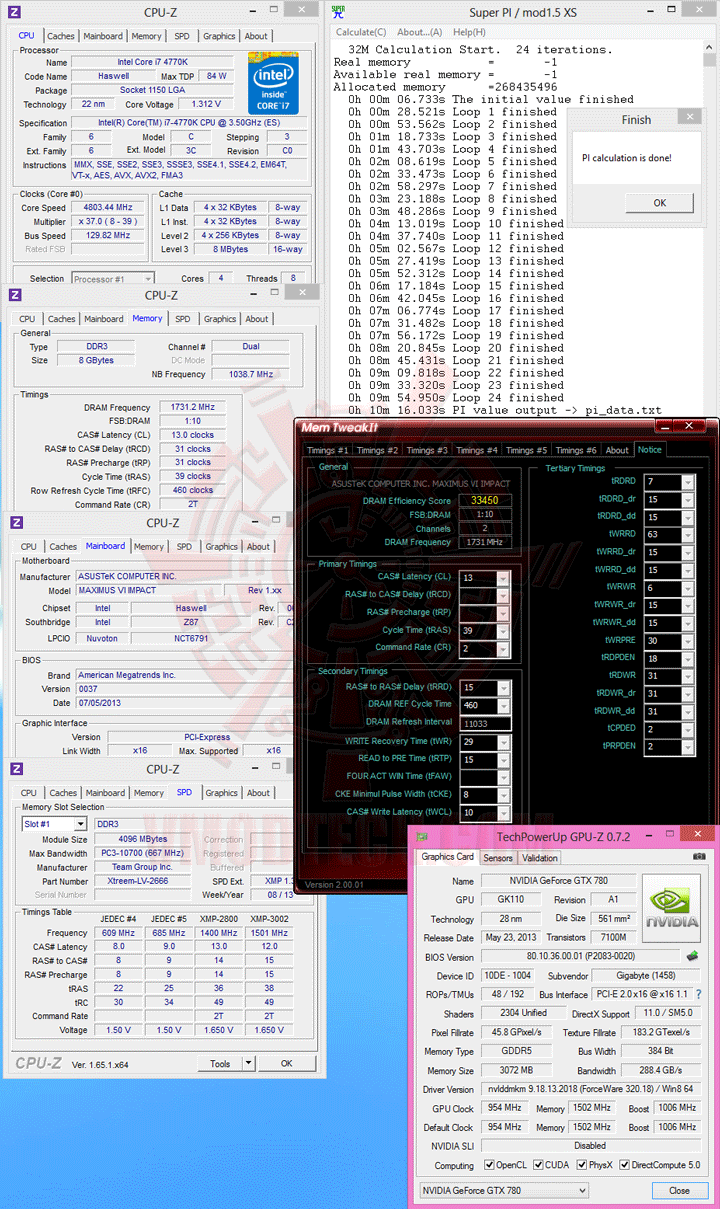Open the tRDWR_dd value dropdown
The height and width of the screenshot is (1209, 720).
coord(687,712)
